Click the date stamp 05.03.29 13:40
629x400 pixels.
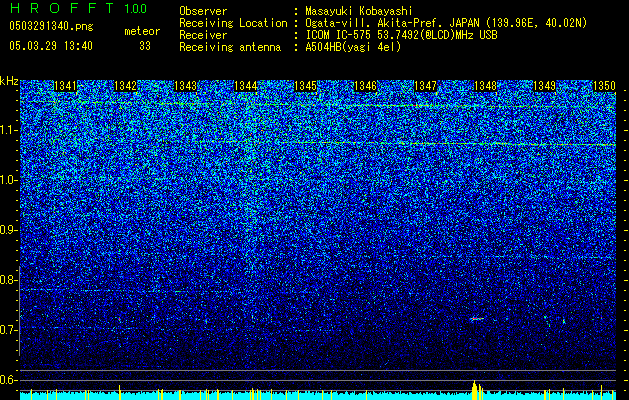coord(51,46)
